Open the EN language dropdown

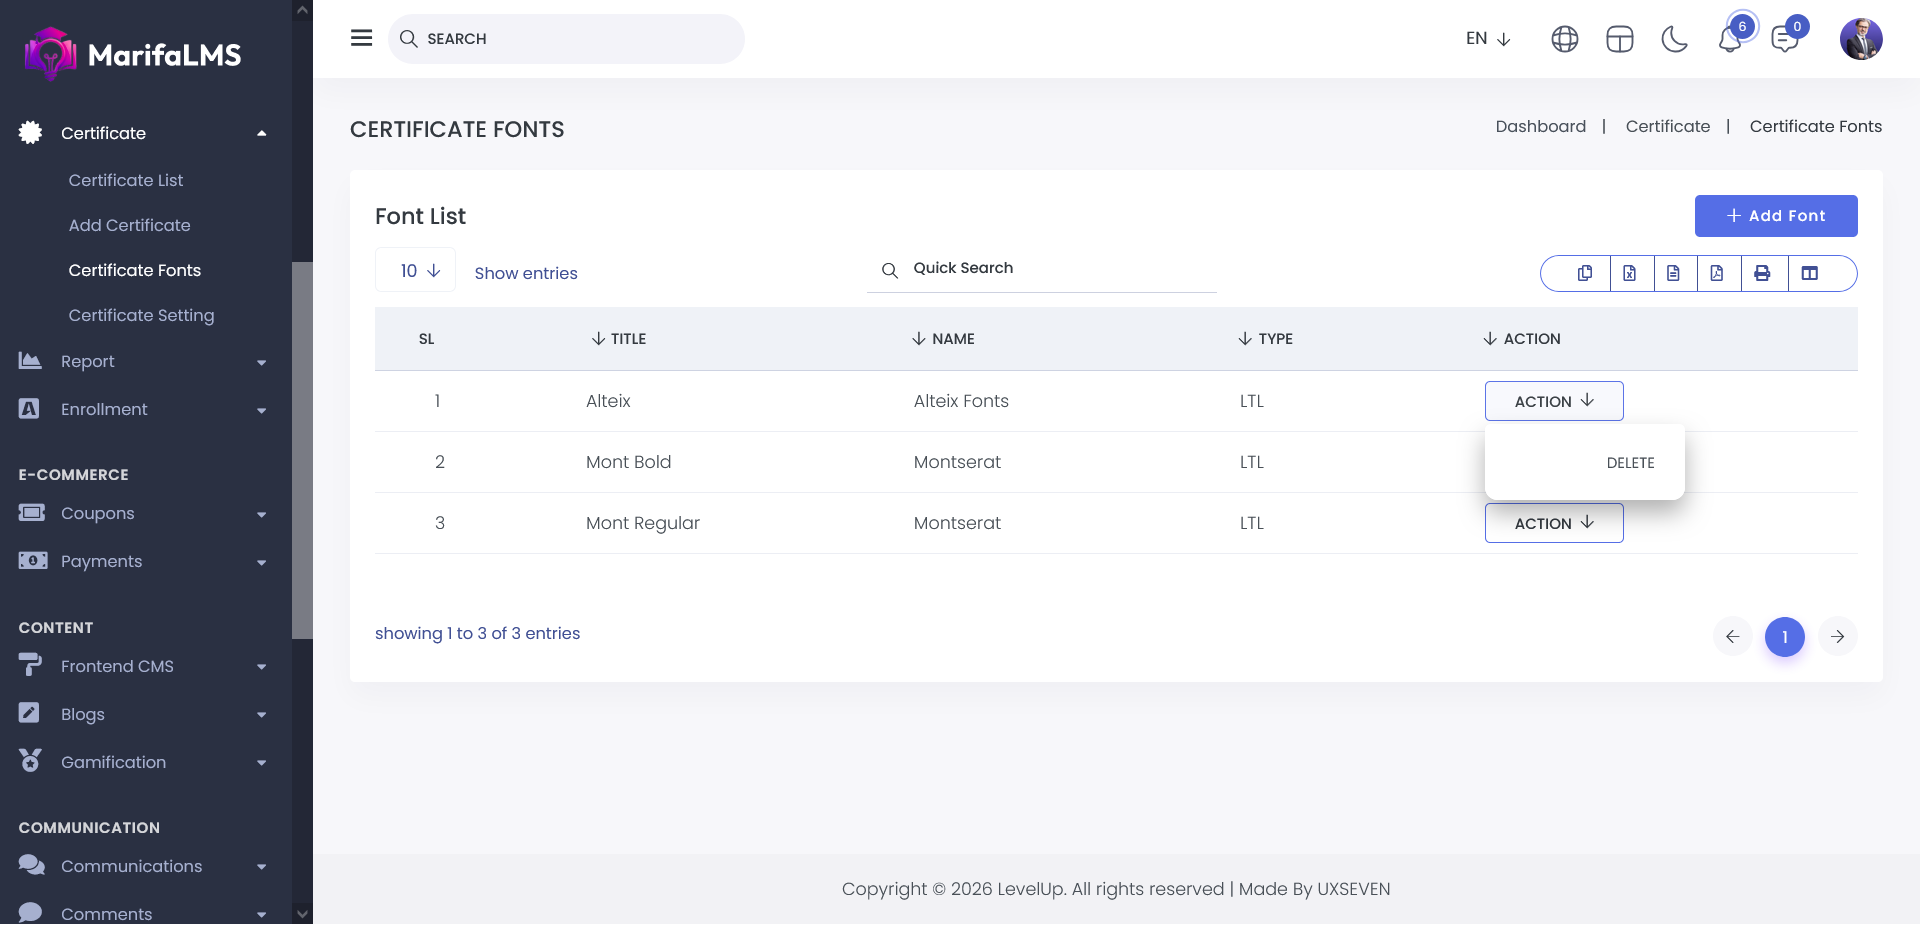pyautogui.click(x=1488, y=39)
